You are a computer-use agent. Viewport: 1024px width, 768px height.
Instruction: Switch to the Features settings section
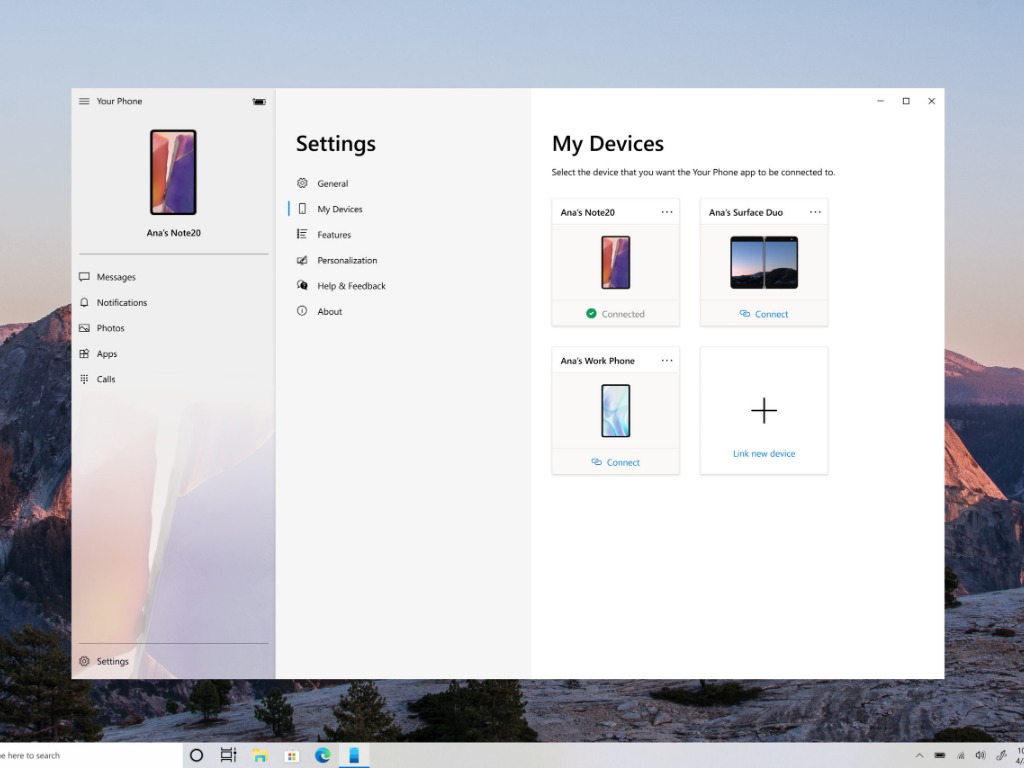(334, 234)
